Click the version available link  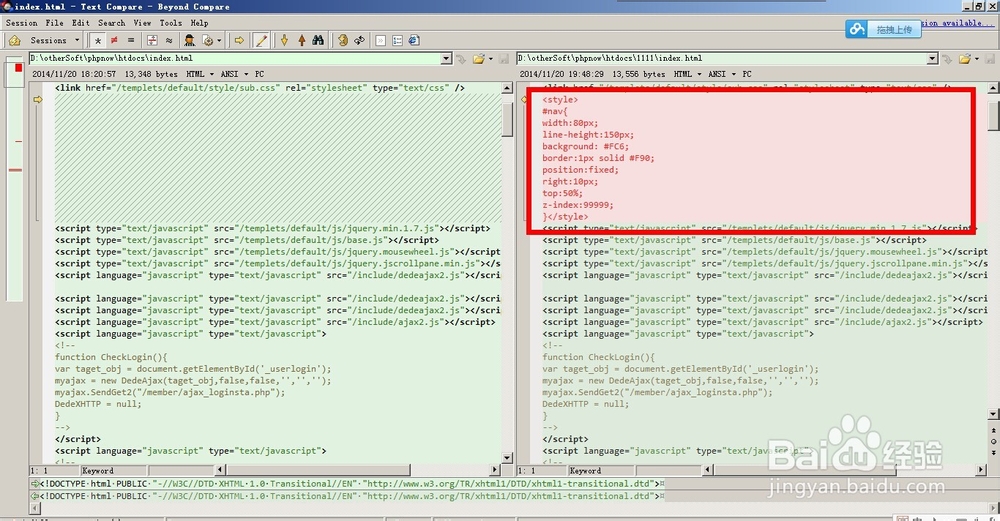point(958,23)
